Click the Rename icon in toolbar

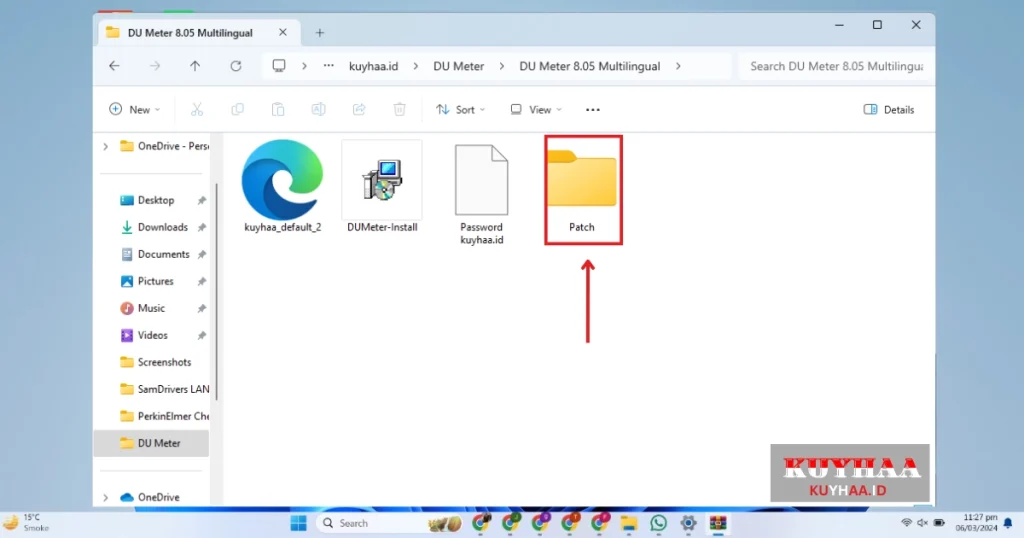click(x=319, y=110)
